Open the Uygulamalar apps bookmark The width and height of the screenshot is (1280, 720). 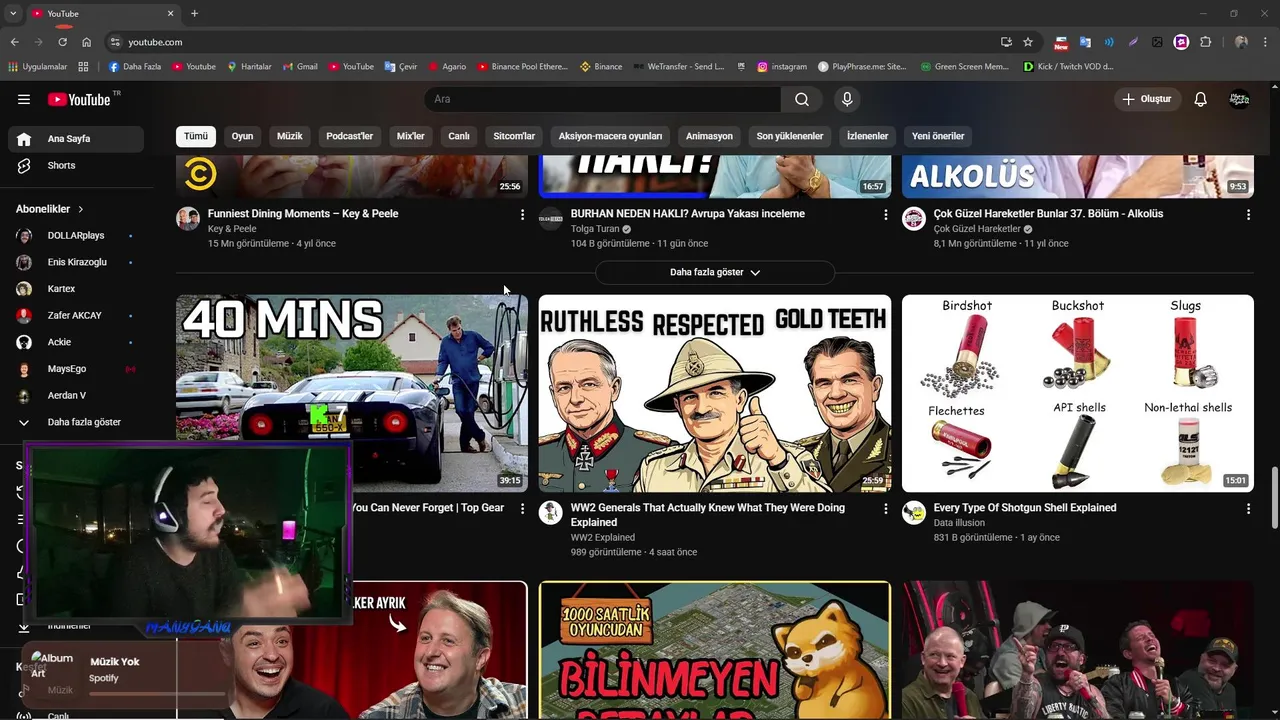(x=38, y=67)
